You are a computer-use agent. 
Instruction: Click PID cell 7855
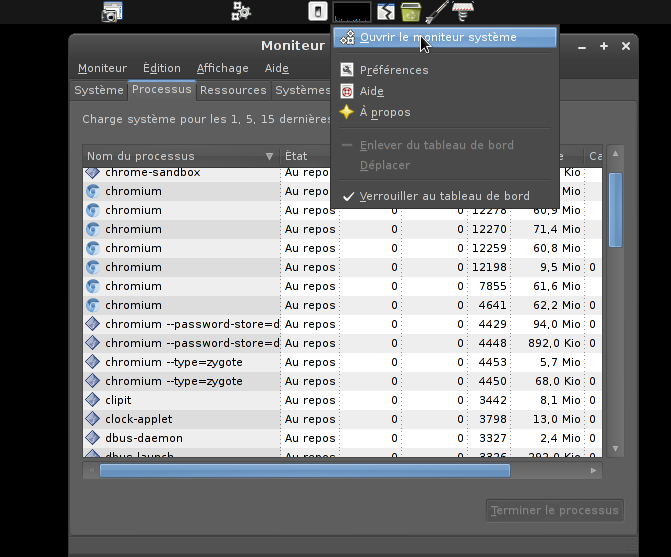(493, 286)
